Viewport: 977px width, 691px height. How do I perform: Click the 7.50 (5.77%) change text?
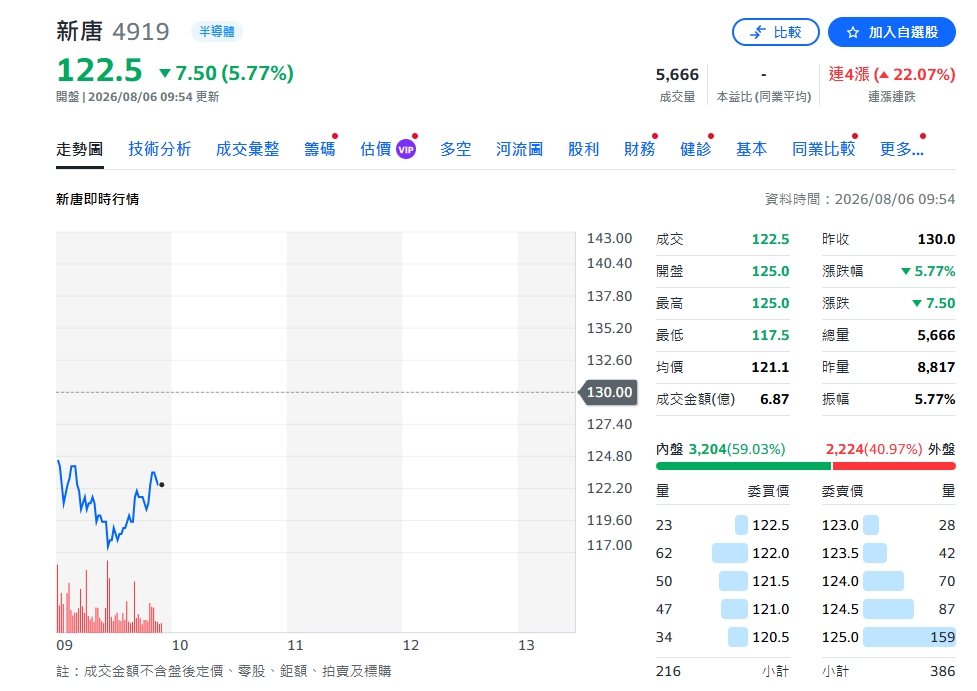[234, 74]
